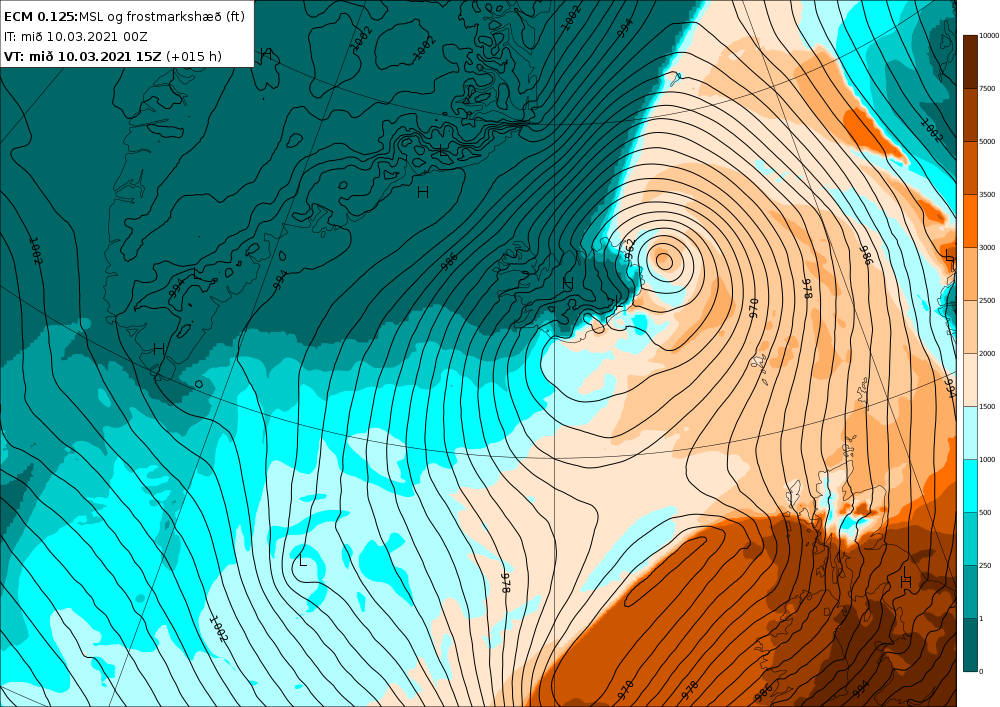Click the 7500 label on the color scale
This screenshot has height=707, width=1000.
coord(987,89)
